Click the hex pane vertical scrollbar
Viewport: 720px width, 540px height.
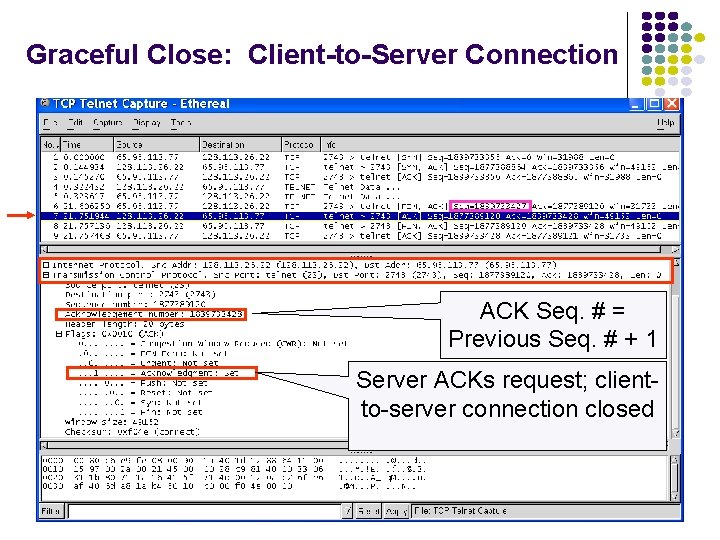coord(675,478)
